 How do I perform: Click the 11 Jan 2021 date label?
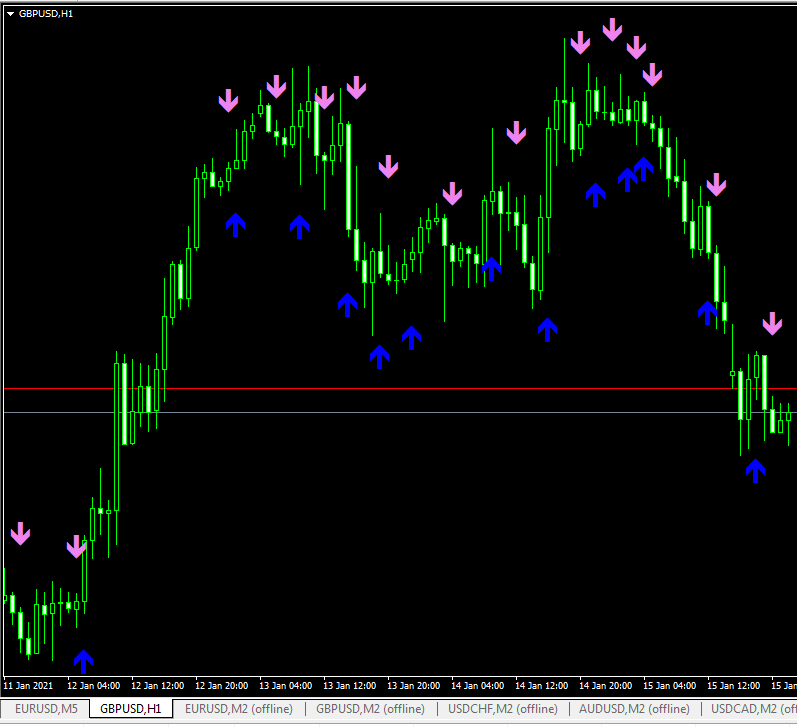click(28, 686)
